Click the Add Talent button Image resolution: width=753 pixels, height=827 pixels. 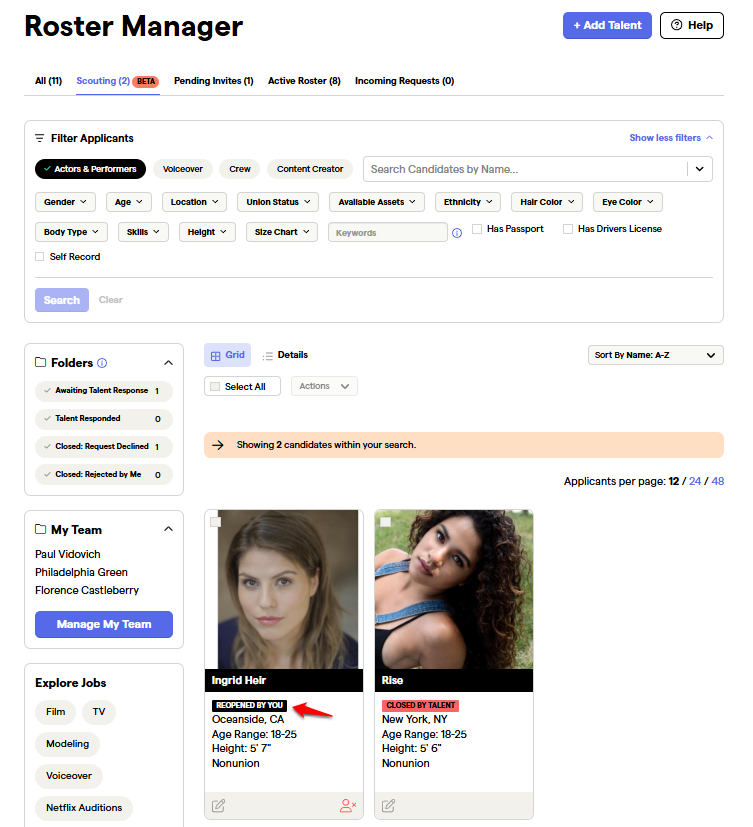607,25
